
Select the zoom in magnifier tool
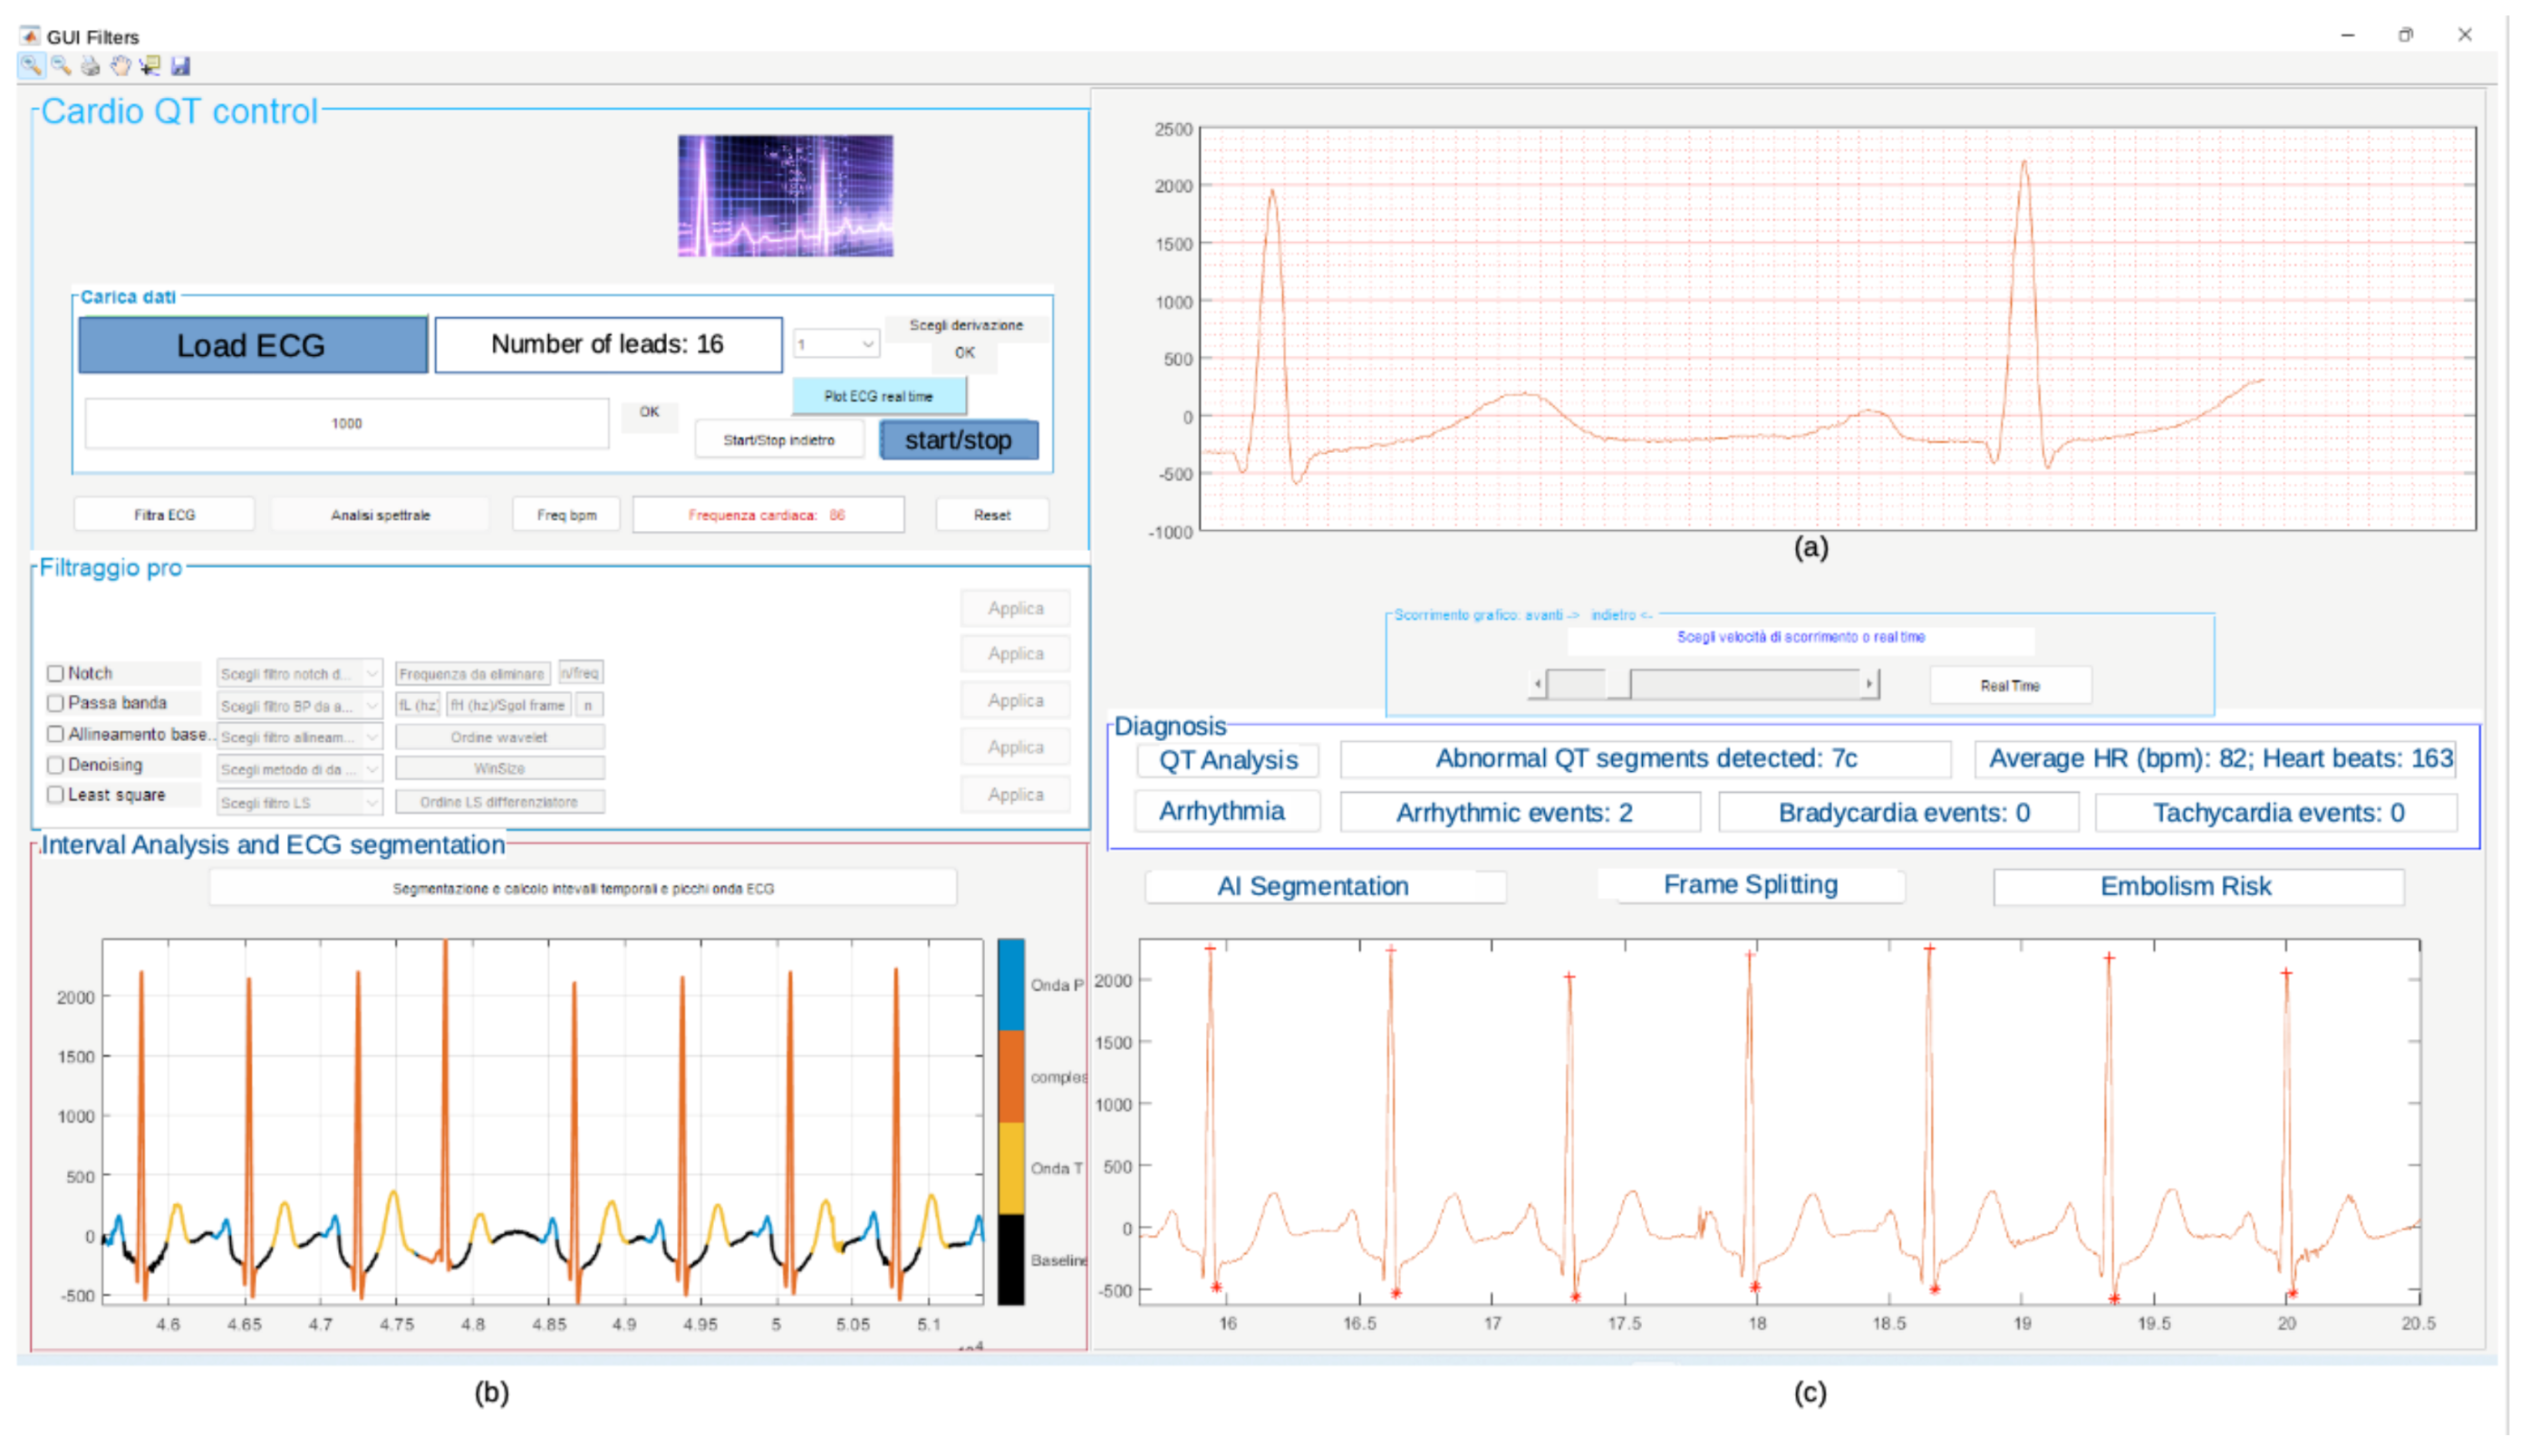[x=30, y=66]
